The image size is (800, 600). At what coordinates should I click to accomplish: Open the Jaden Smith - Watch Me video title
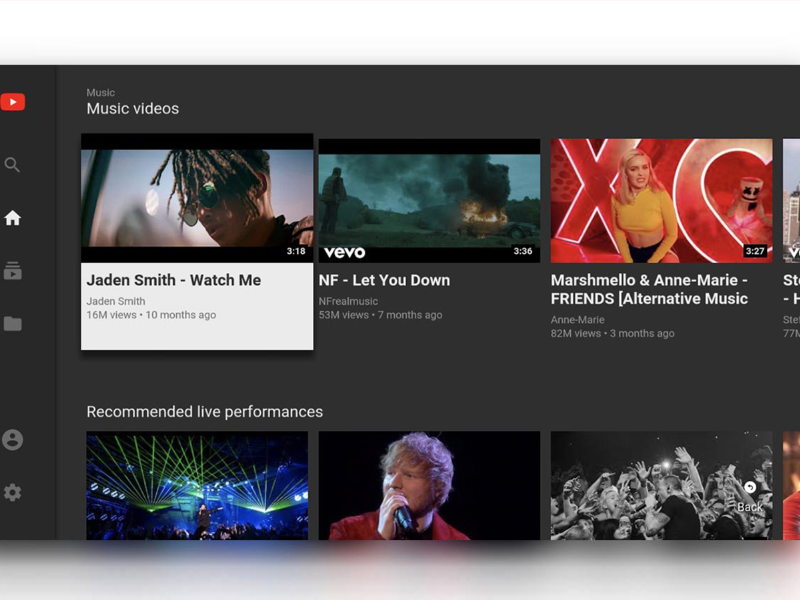point(175,280)
